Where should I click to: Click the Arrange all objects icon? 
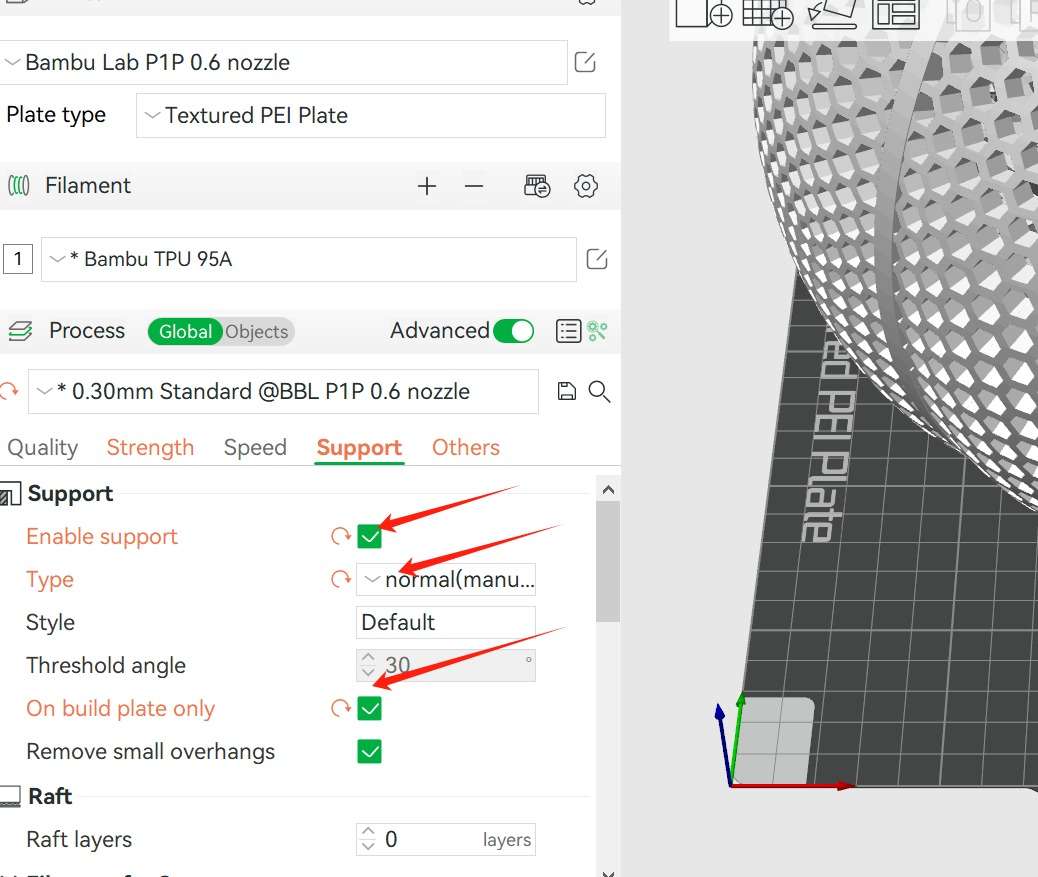point(895,13)
